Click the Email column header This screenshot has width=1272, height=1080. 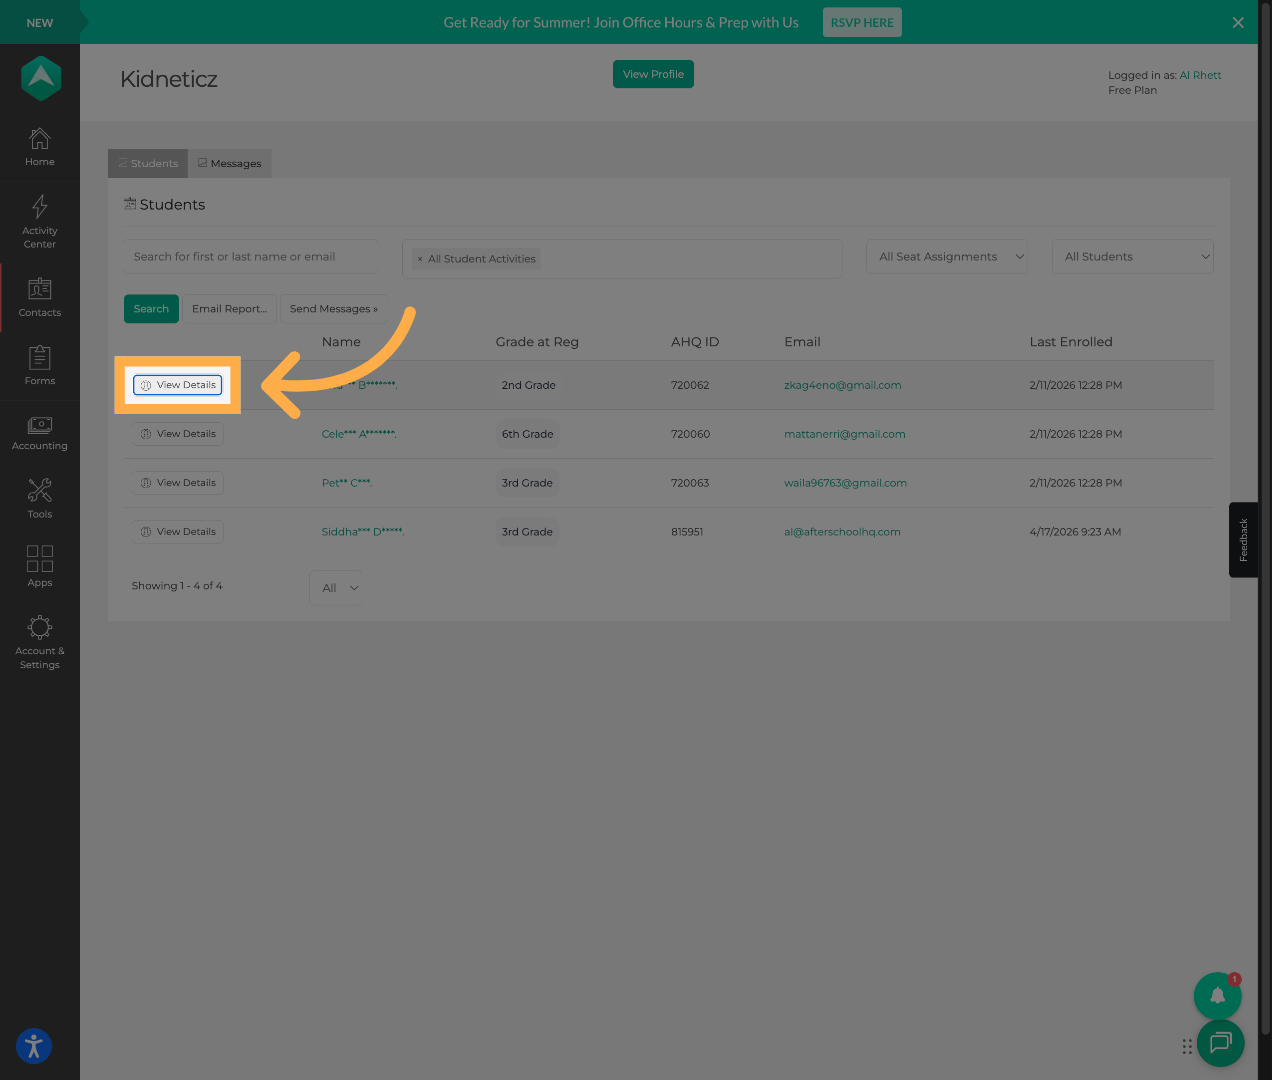(x=802, y=342)
